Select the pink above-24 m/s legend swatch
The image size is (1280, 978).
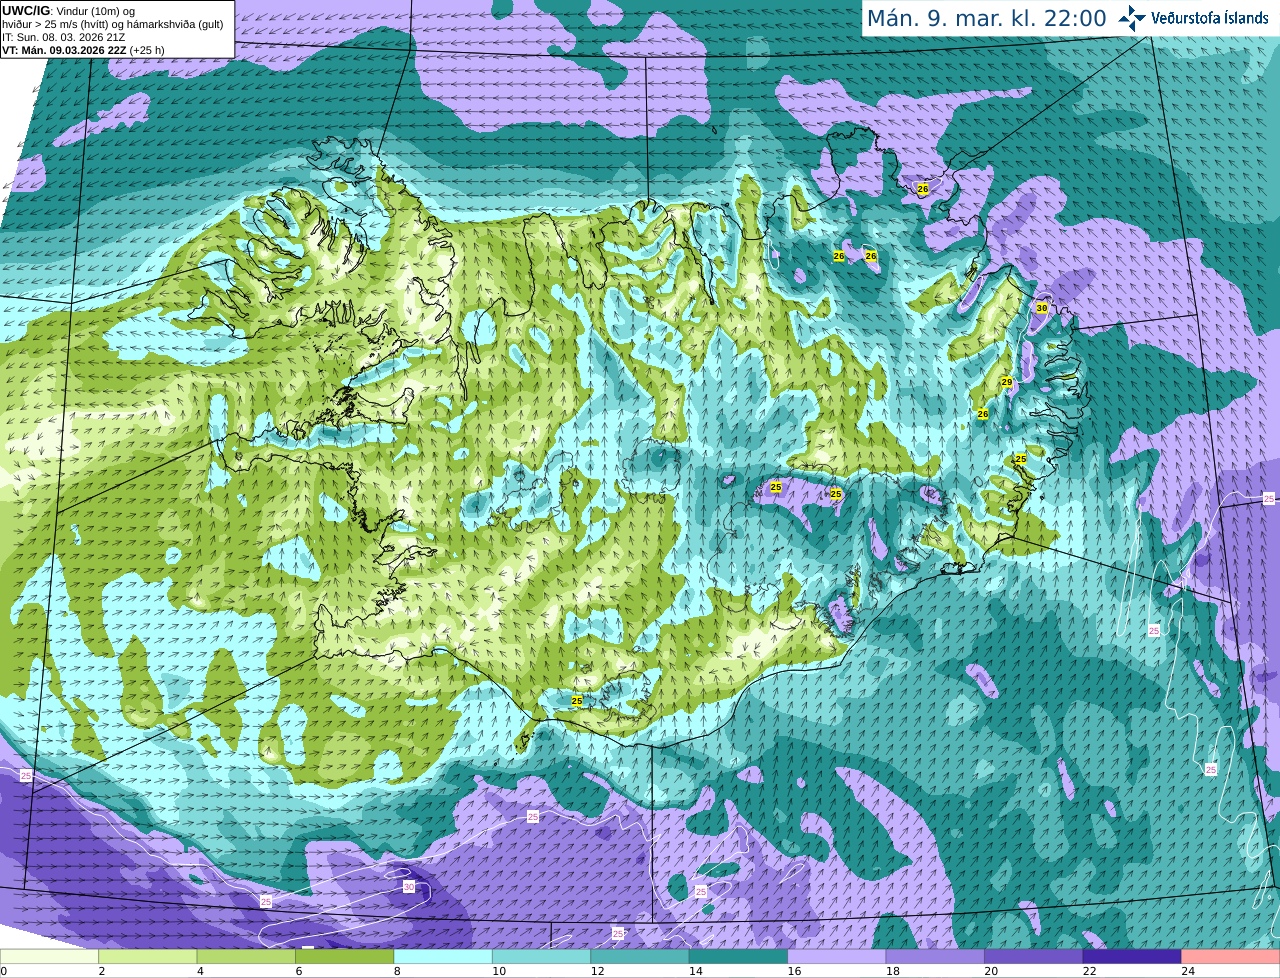(x=1231, y=956)
